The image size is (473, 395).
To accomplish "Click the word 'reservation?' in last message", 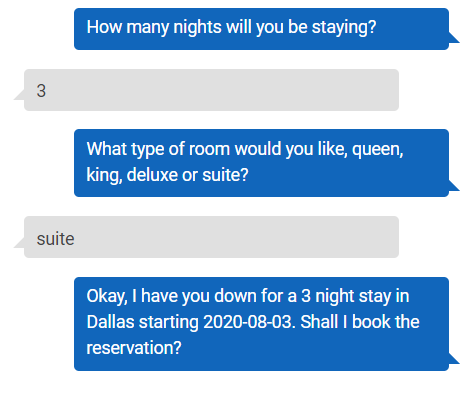I will (x=134, y=348).
